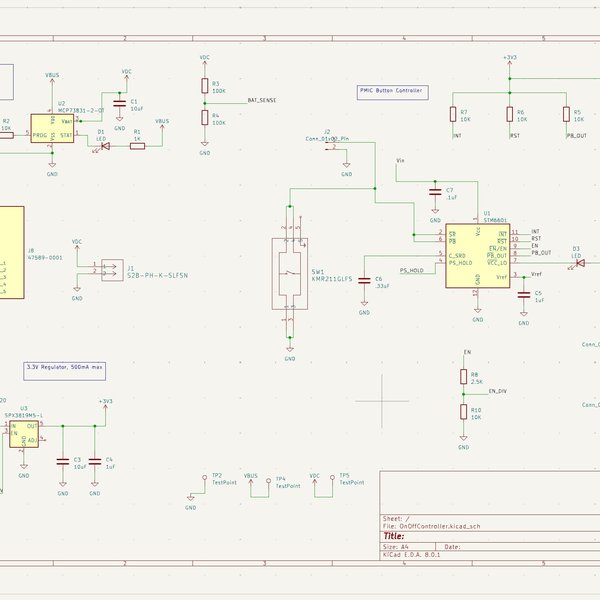This screenshot has width=600, height=600.
Task: Select capacitor C6 .33uF symbol
Action: (x=364, y=280)
